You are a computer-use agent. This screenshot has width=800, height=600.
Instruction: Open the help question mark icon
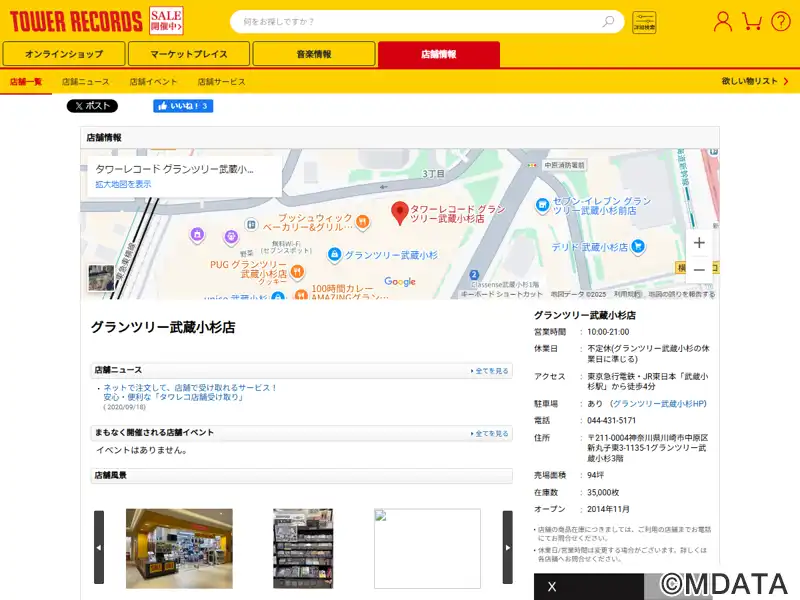click(781, 21)
